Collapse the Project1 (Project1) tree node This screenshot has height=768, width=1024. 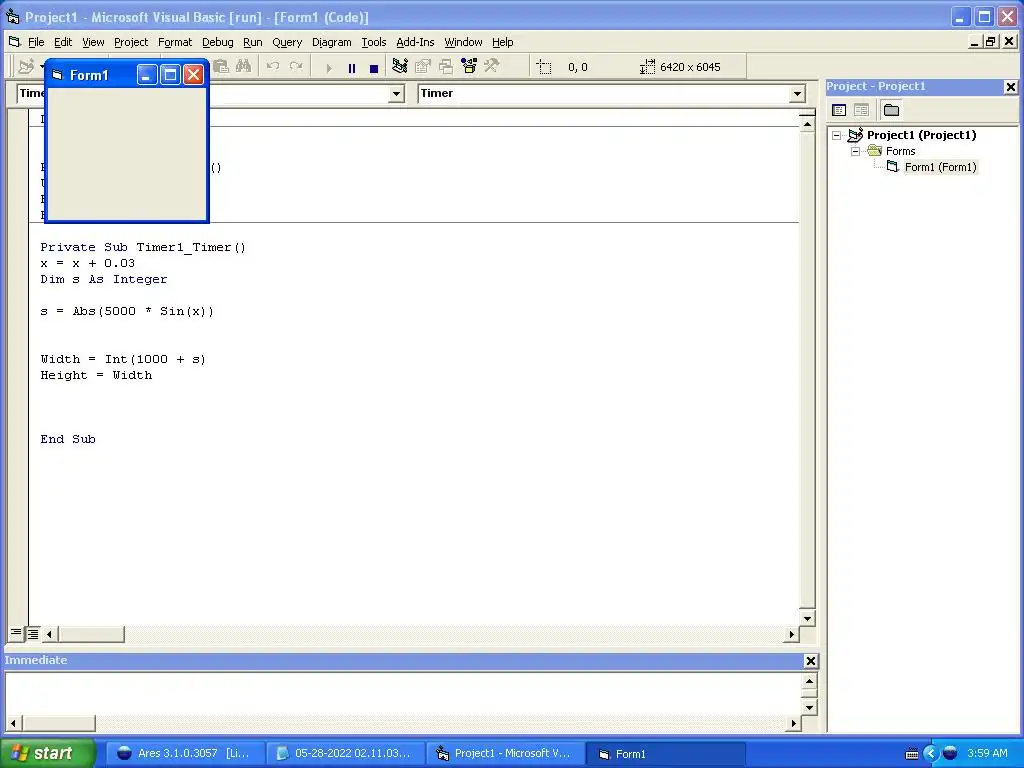coord(837,135)
